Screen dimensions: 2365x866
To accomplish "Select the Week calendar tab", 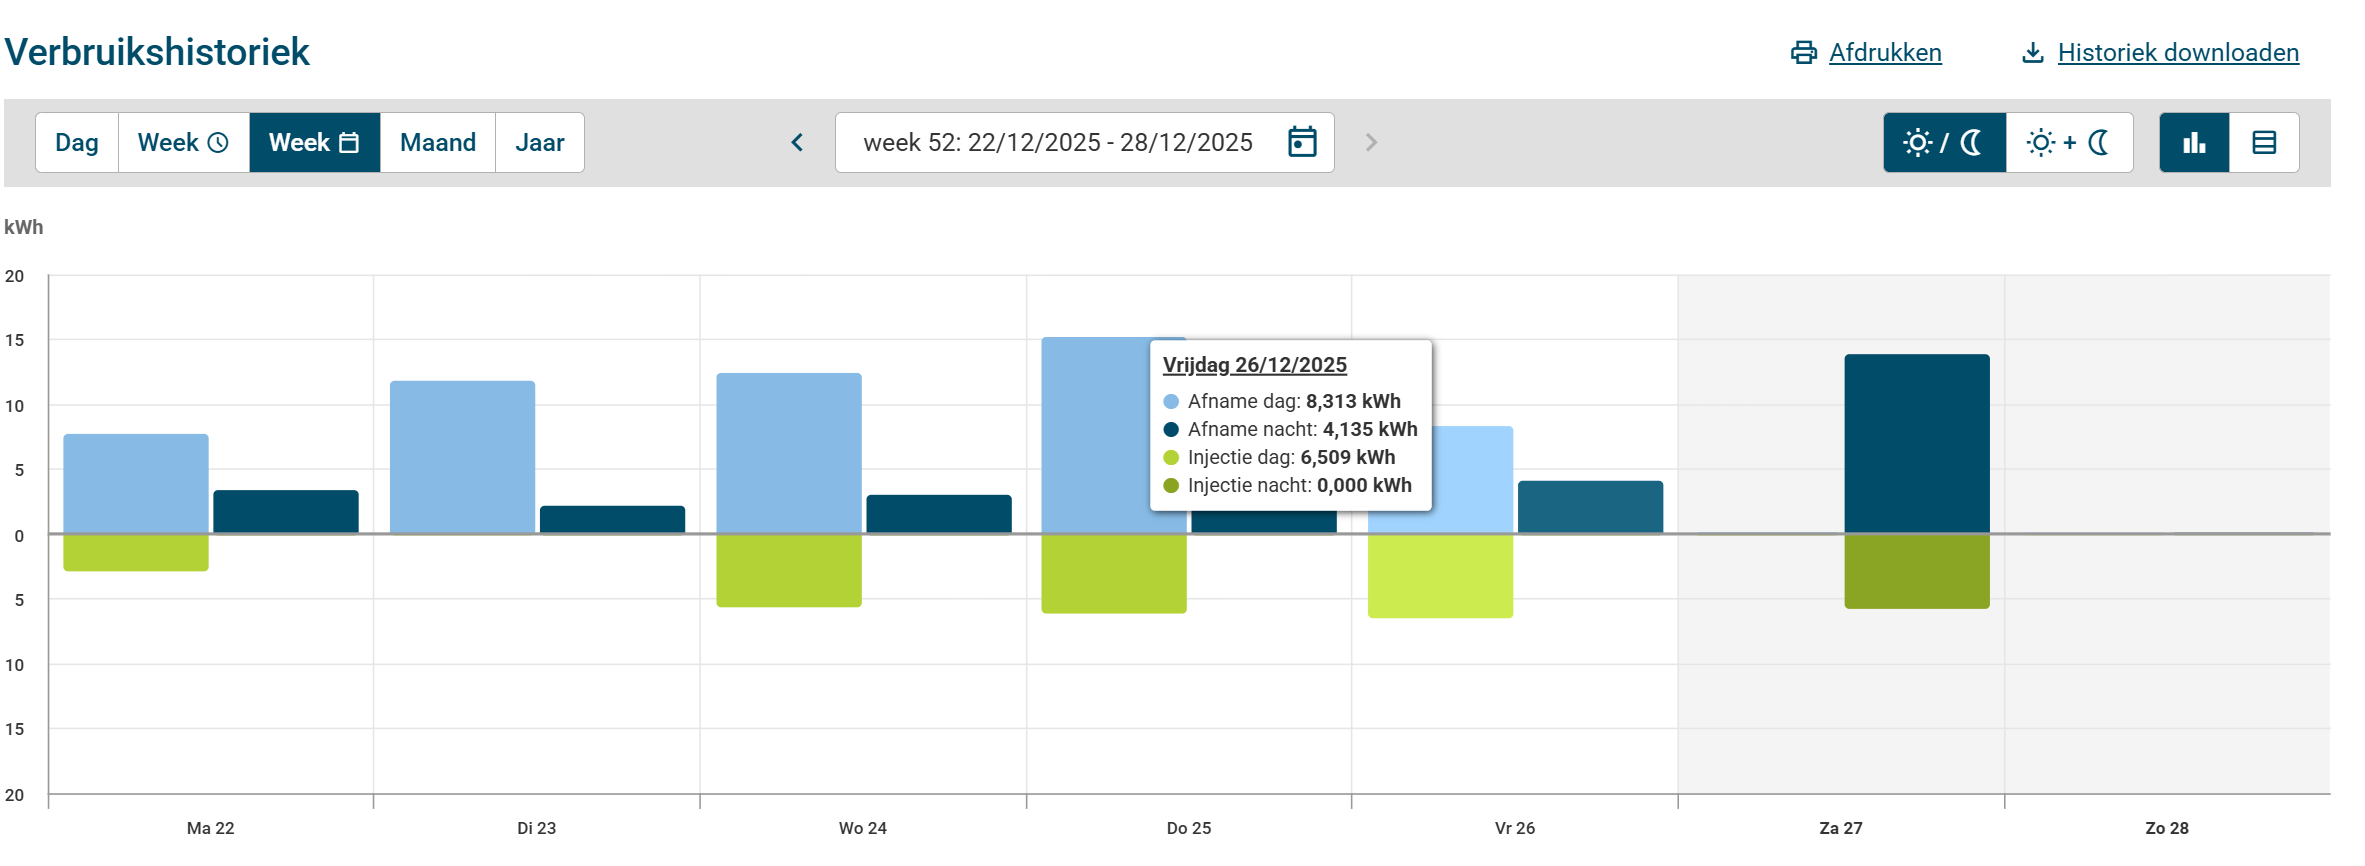I will pos(314,143).
